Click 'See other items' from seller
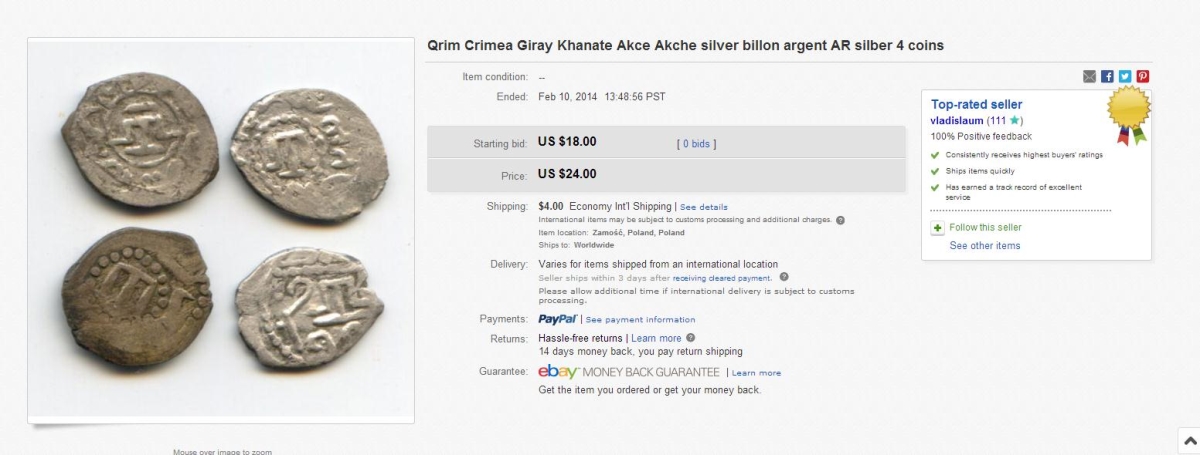The width and height of the screenshot is (1200, 455). tap(984, 246)
